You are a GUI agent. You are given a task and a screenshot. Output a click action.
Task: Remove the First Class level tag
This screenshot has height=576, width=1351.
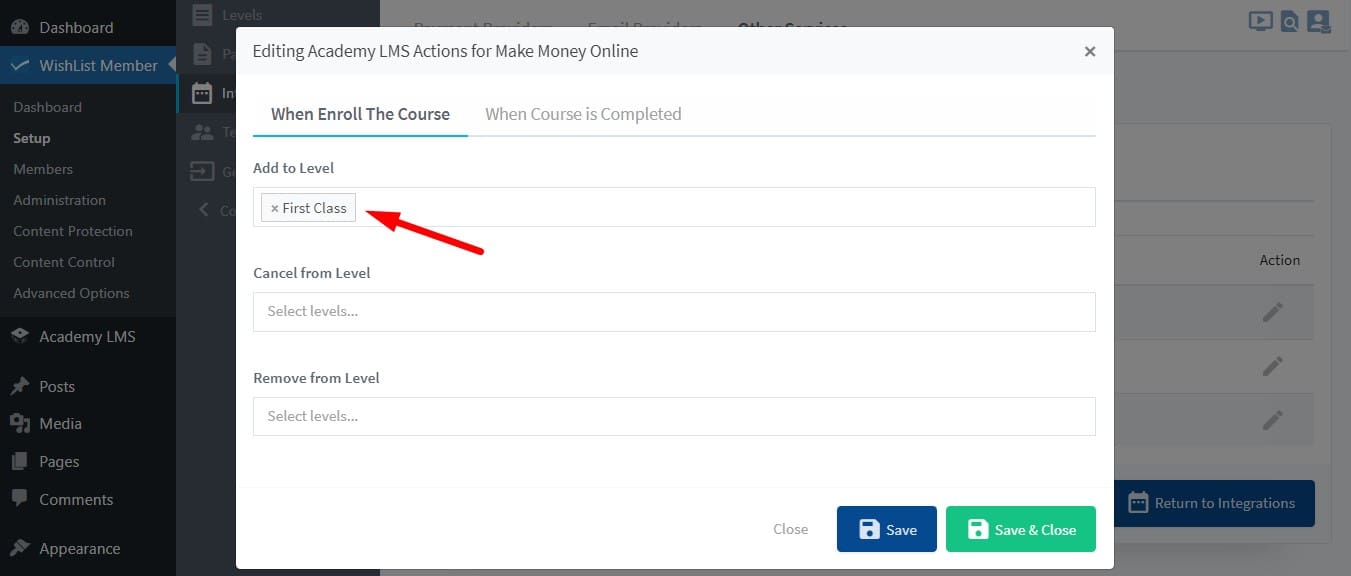274,207
